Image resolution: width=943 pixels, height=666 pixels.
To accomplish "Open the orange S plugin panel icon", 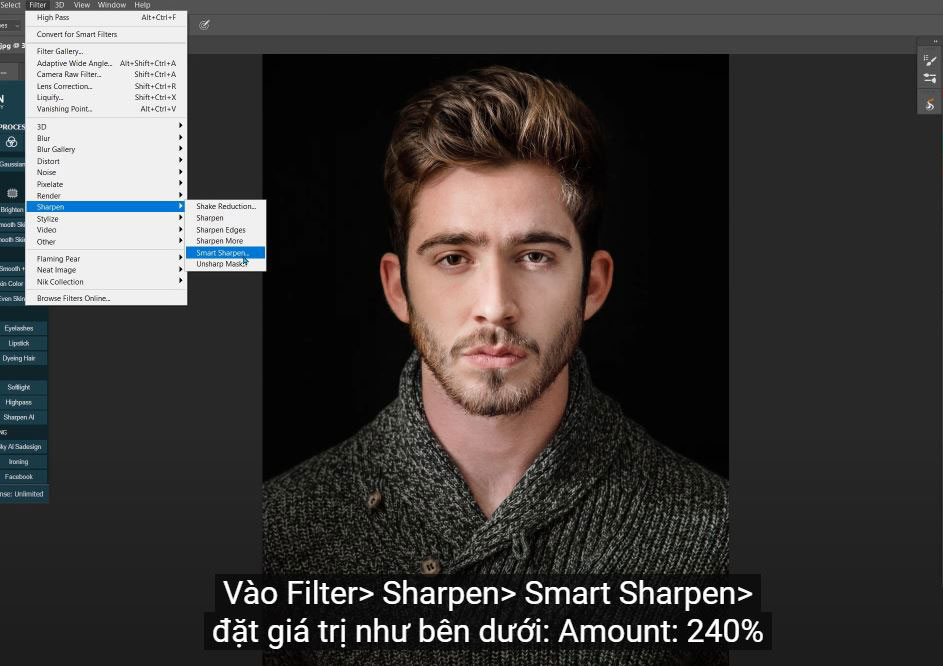I will coord(930,104).
